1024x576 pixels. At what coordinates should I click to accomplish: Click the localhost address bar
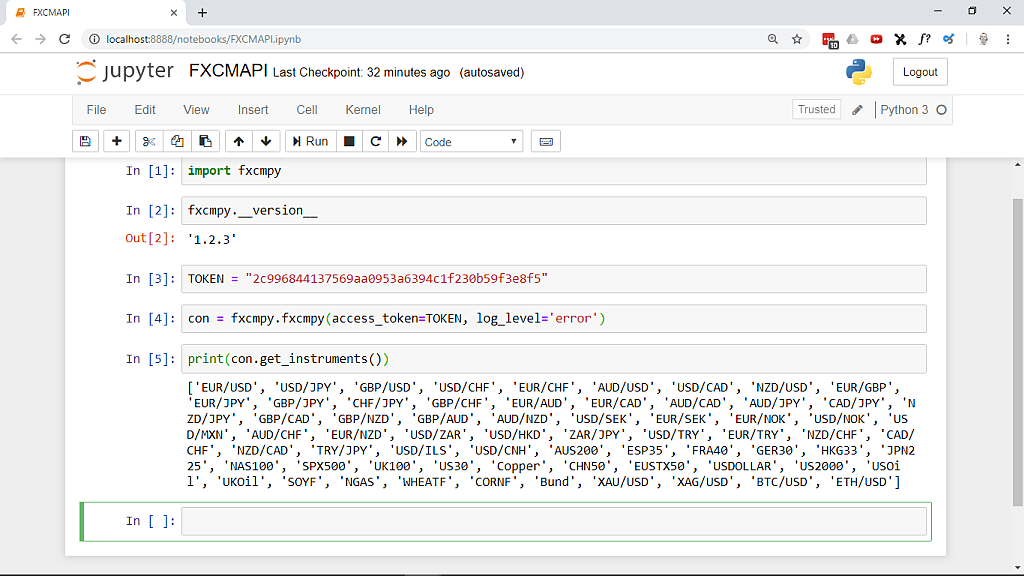click(x=424, y=39)
